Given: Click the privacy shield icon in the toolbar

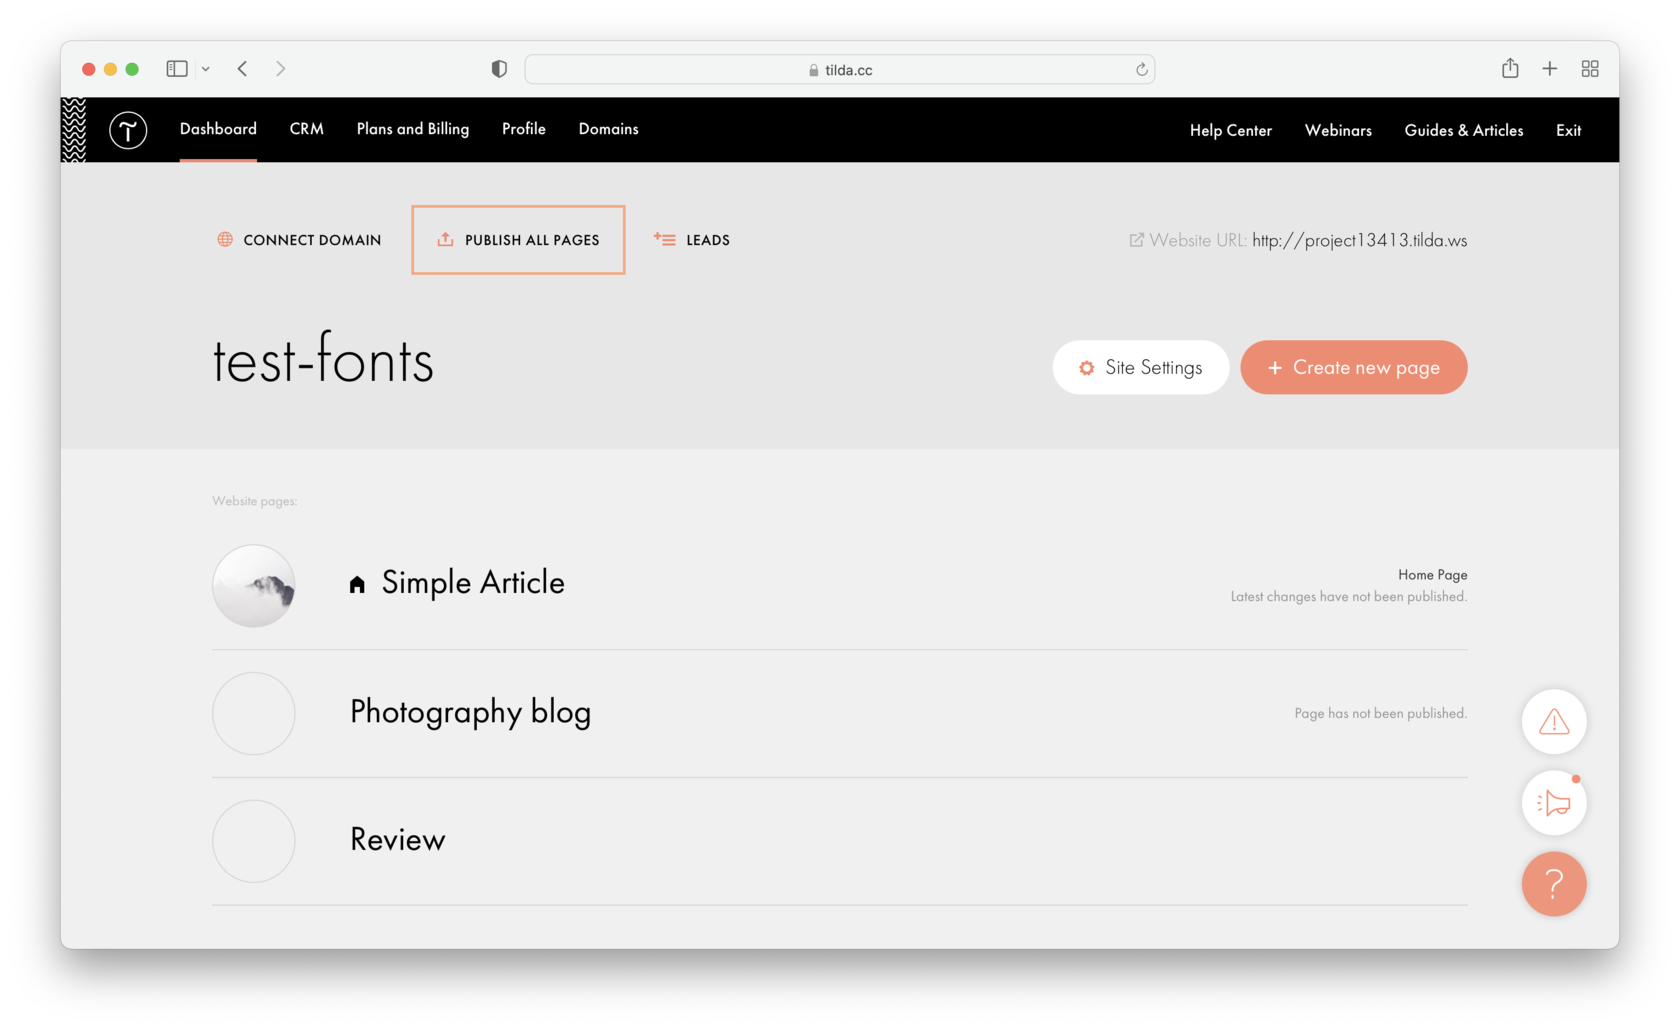Looking at the screenshot, I should tap(497, 68).
